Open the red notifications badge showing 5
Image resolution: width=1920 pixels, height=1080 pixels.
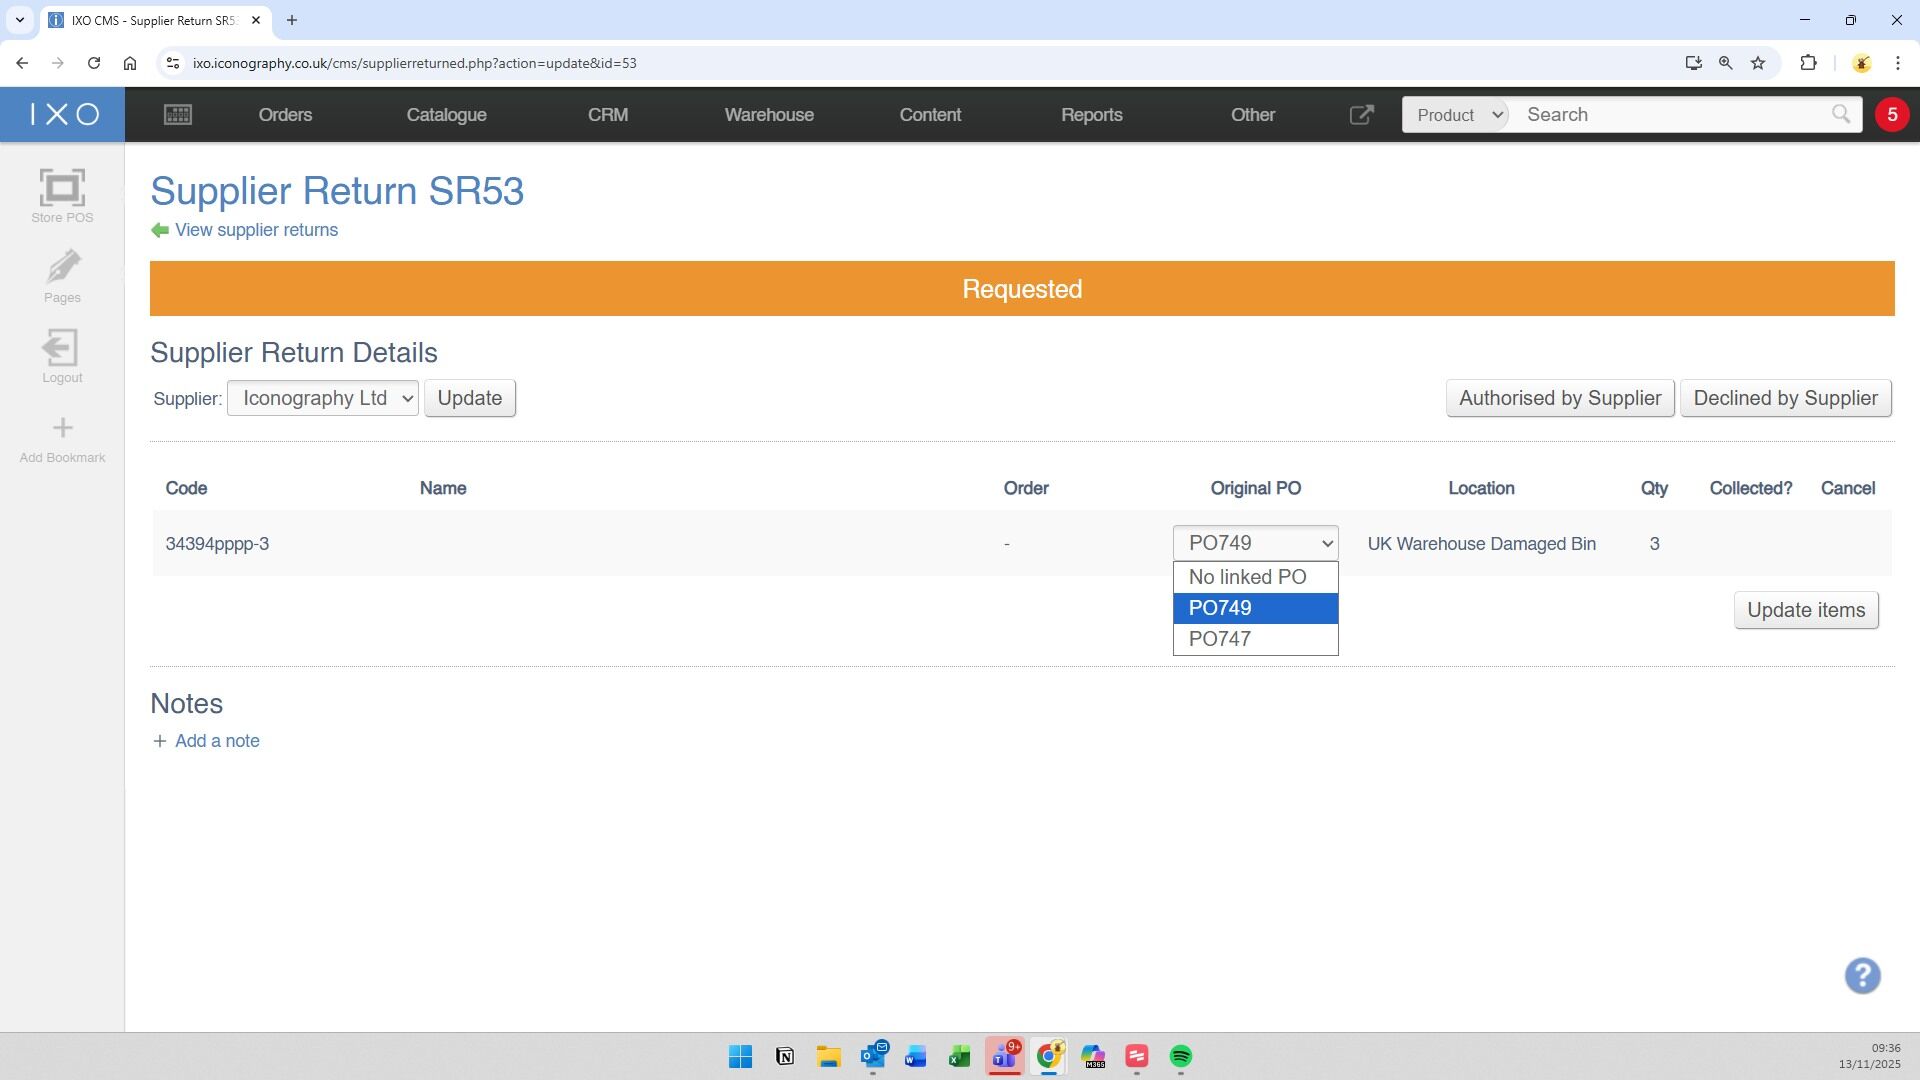1891,115
